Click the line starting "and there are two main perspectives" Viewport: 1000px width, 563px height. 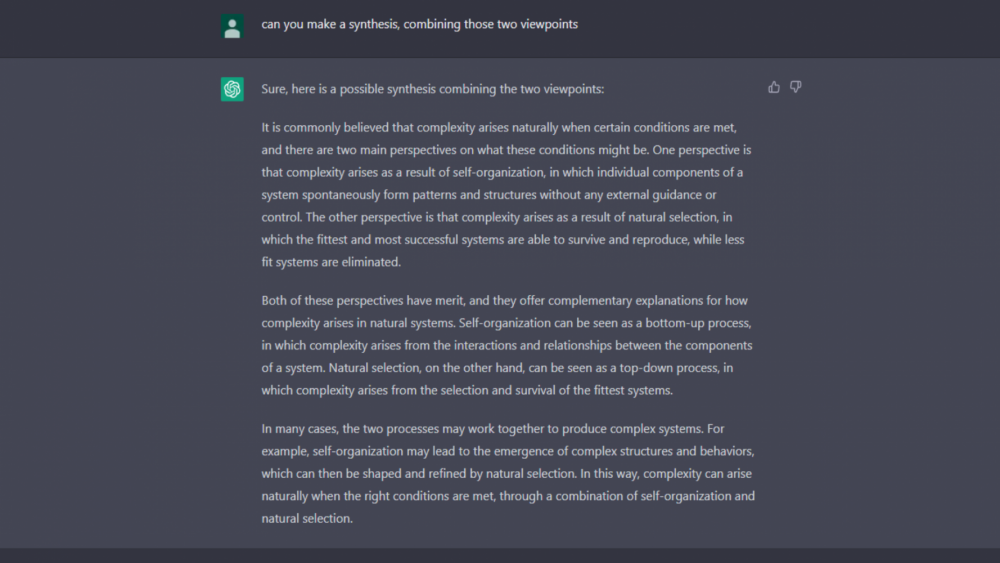[x=506, y=150]
